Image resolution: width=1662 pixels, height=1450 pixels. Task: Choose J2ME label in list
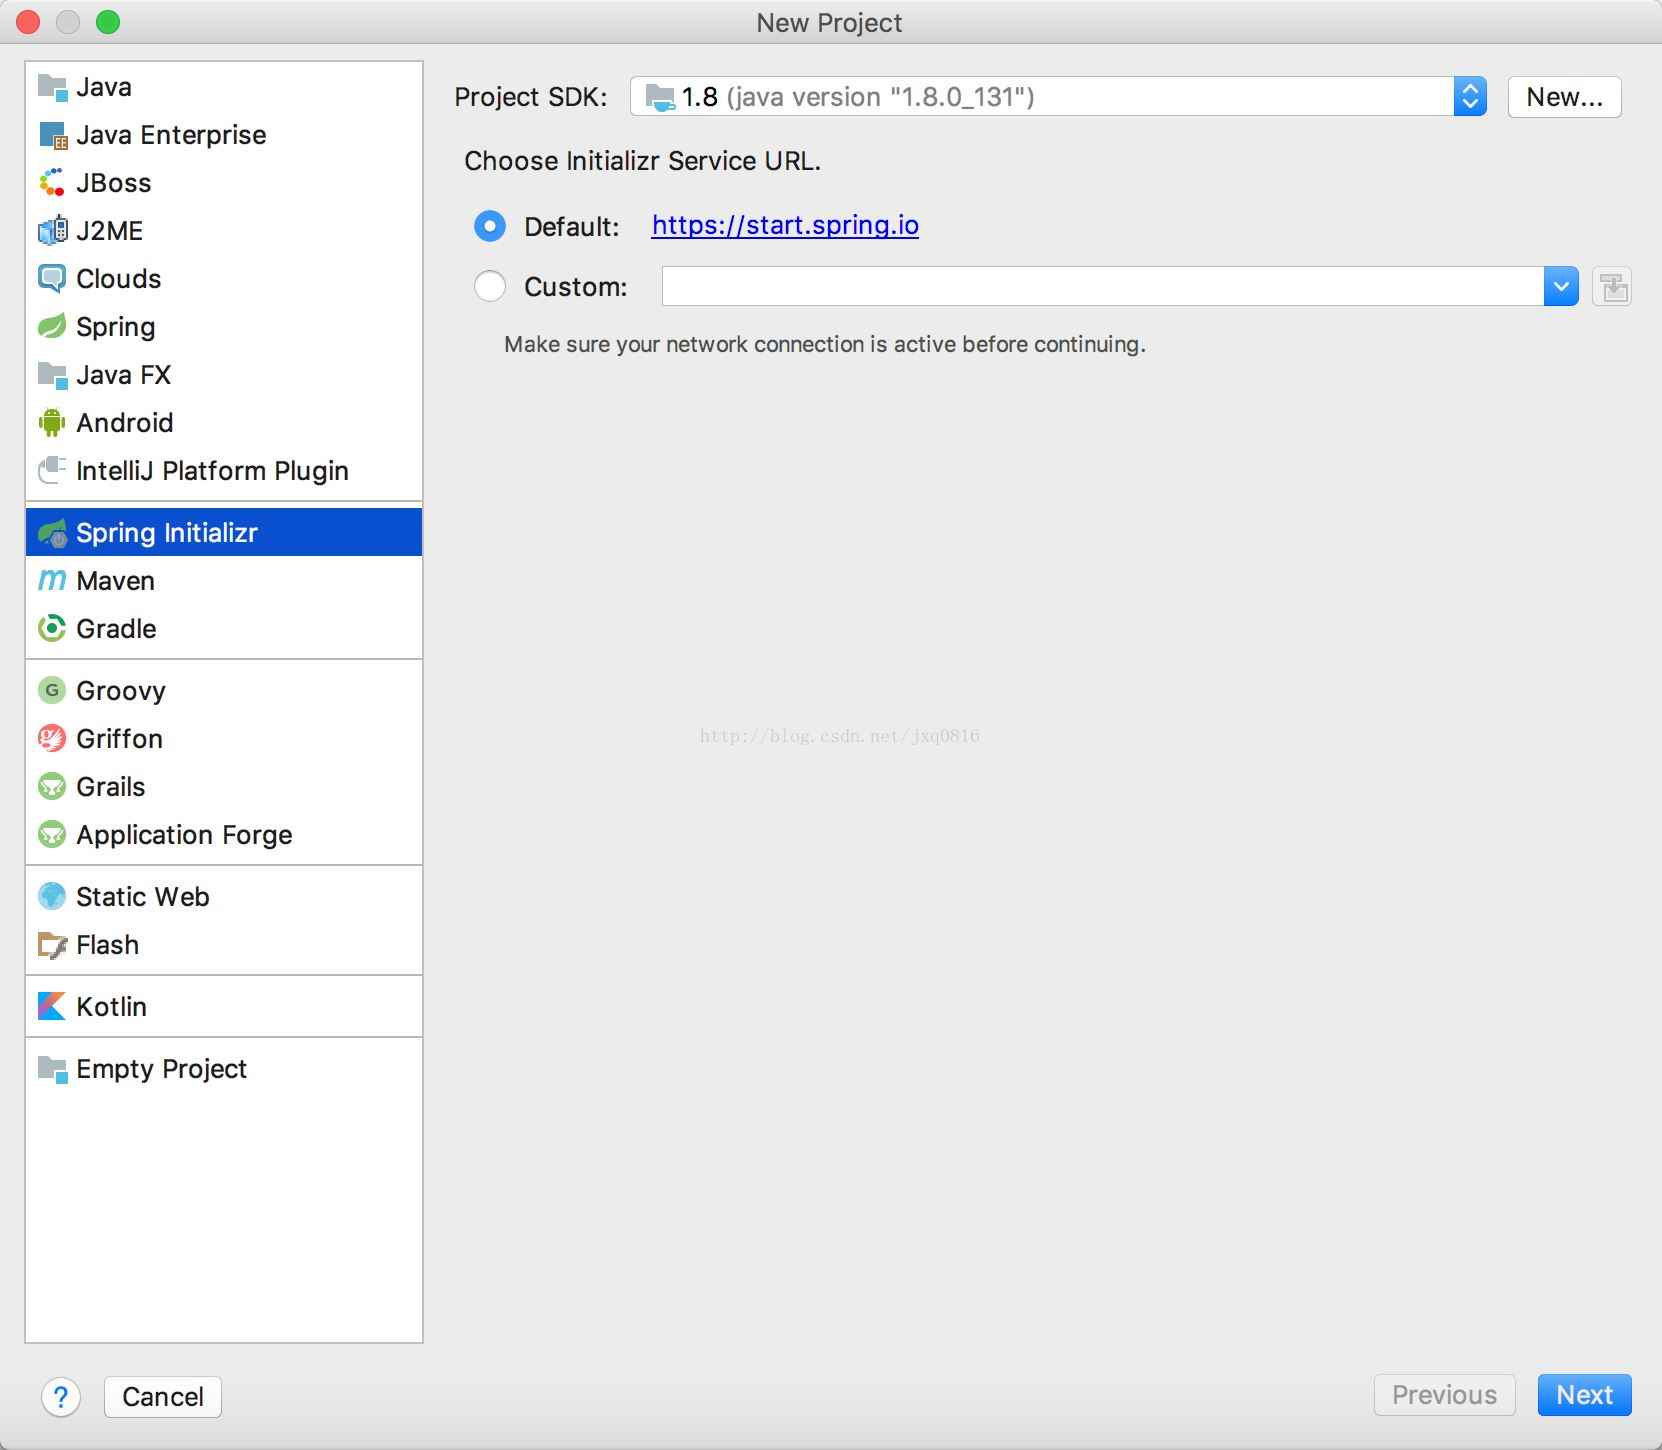point(110,231)
